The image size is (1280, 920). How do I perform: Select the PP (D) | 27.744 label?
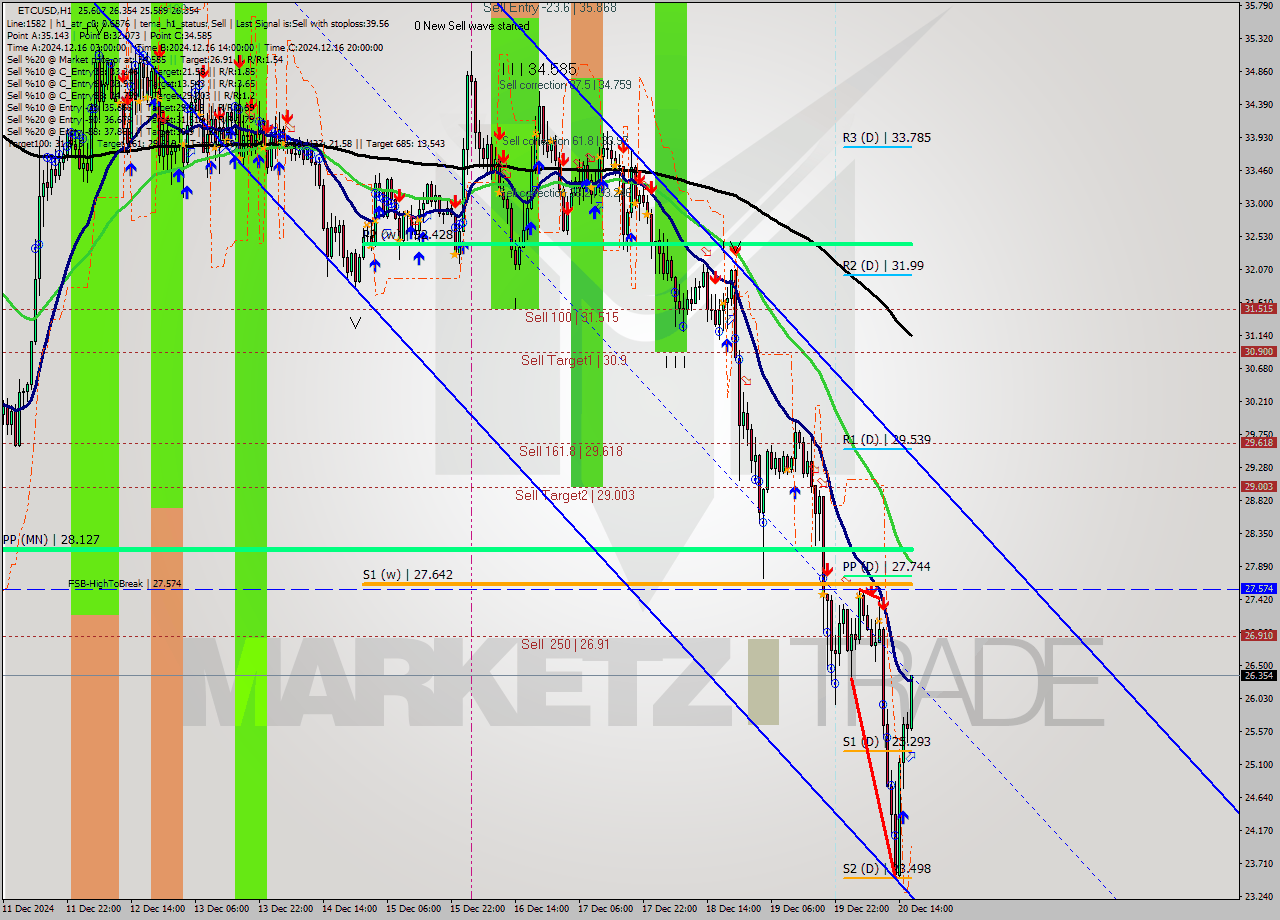886,566
